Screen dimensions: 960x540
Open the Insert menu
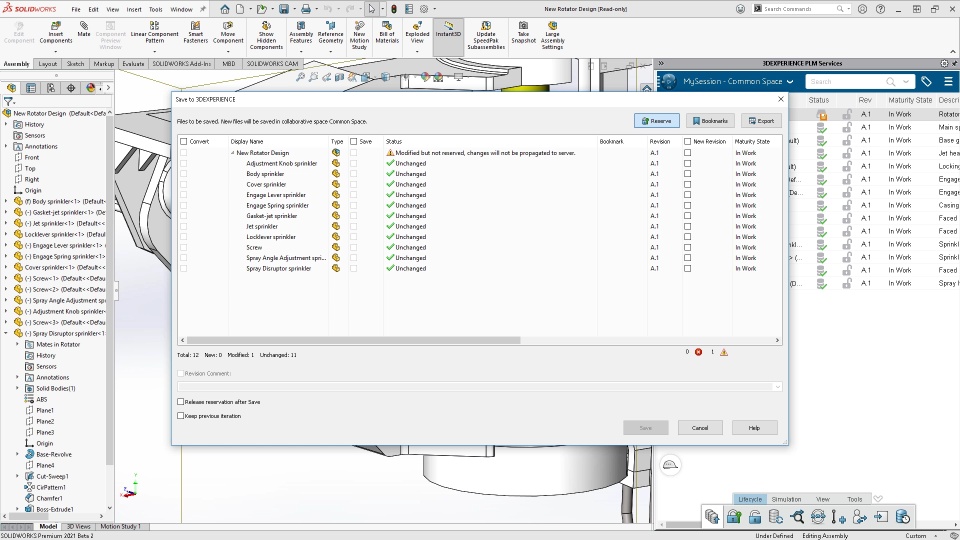click(134, 9)
